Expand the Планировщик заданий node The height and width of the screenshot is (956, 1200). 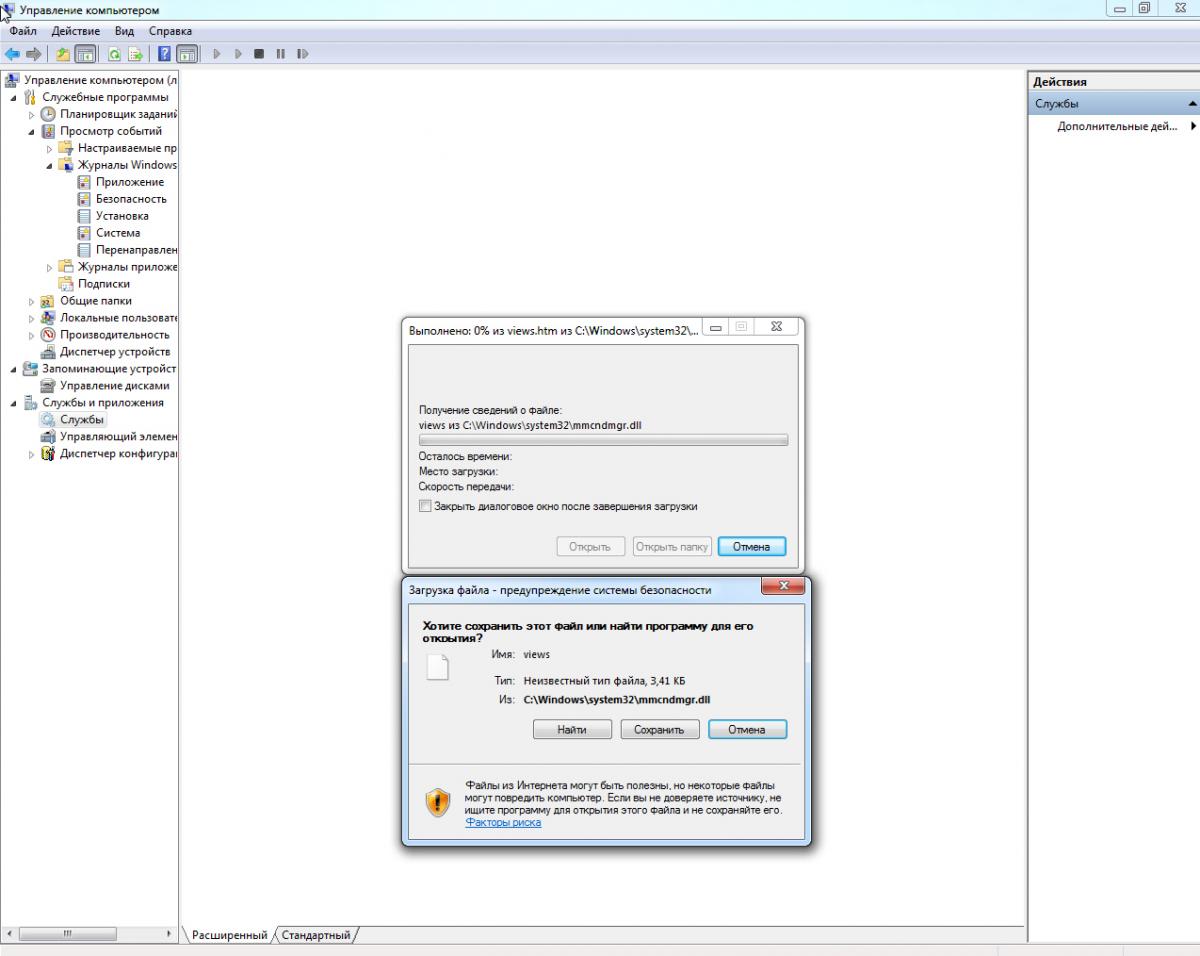tap(31, 115)
